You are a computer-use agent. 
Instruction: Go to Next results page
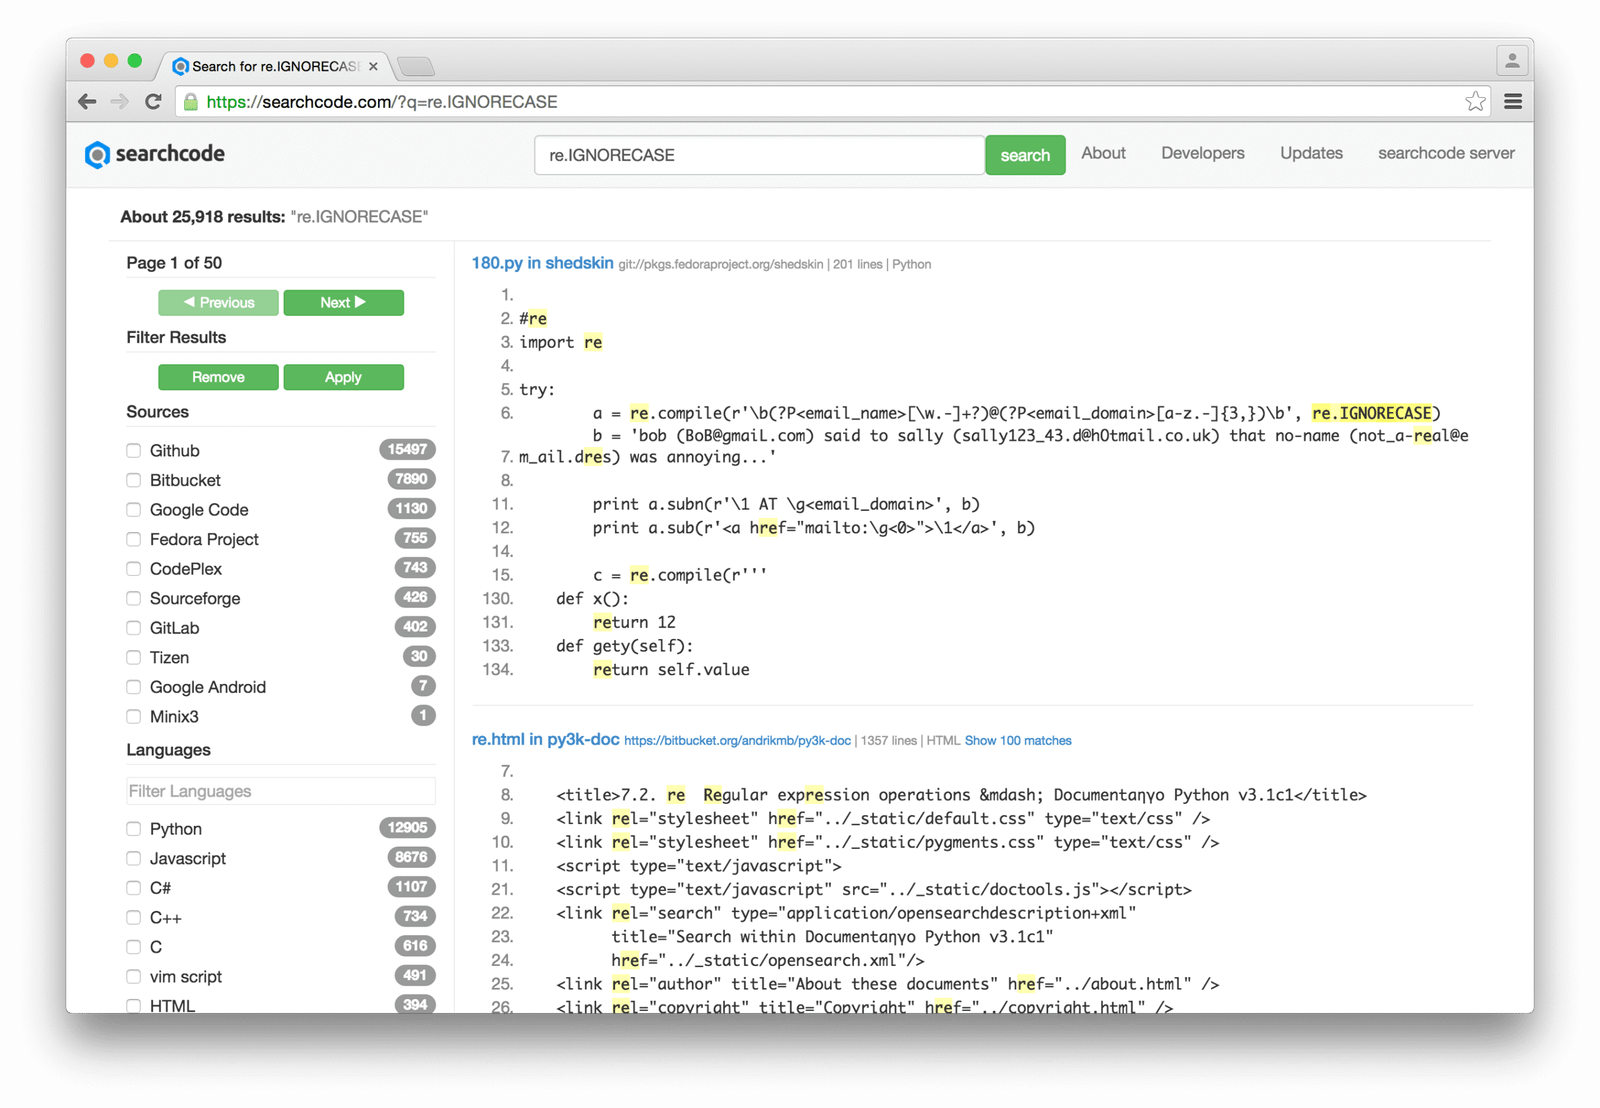coord(343,302)
